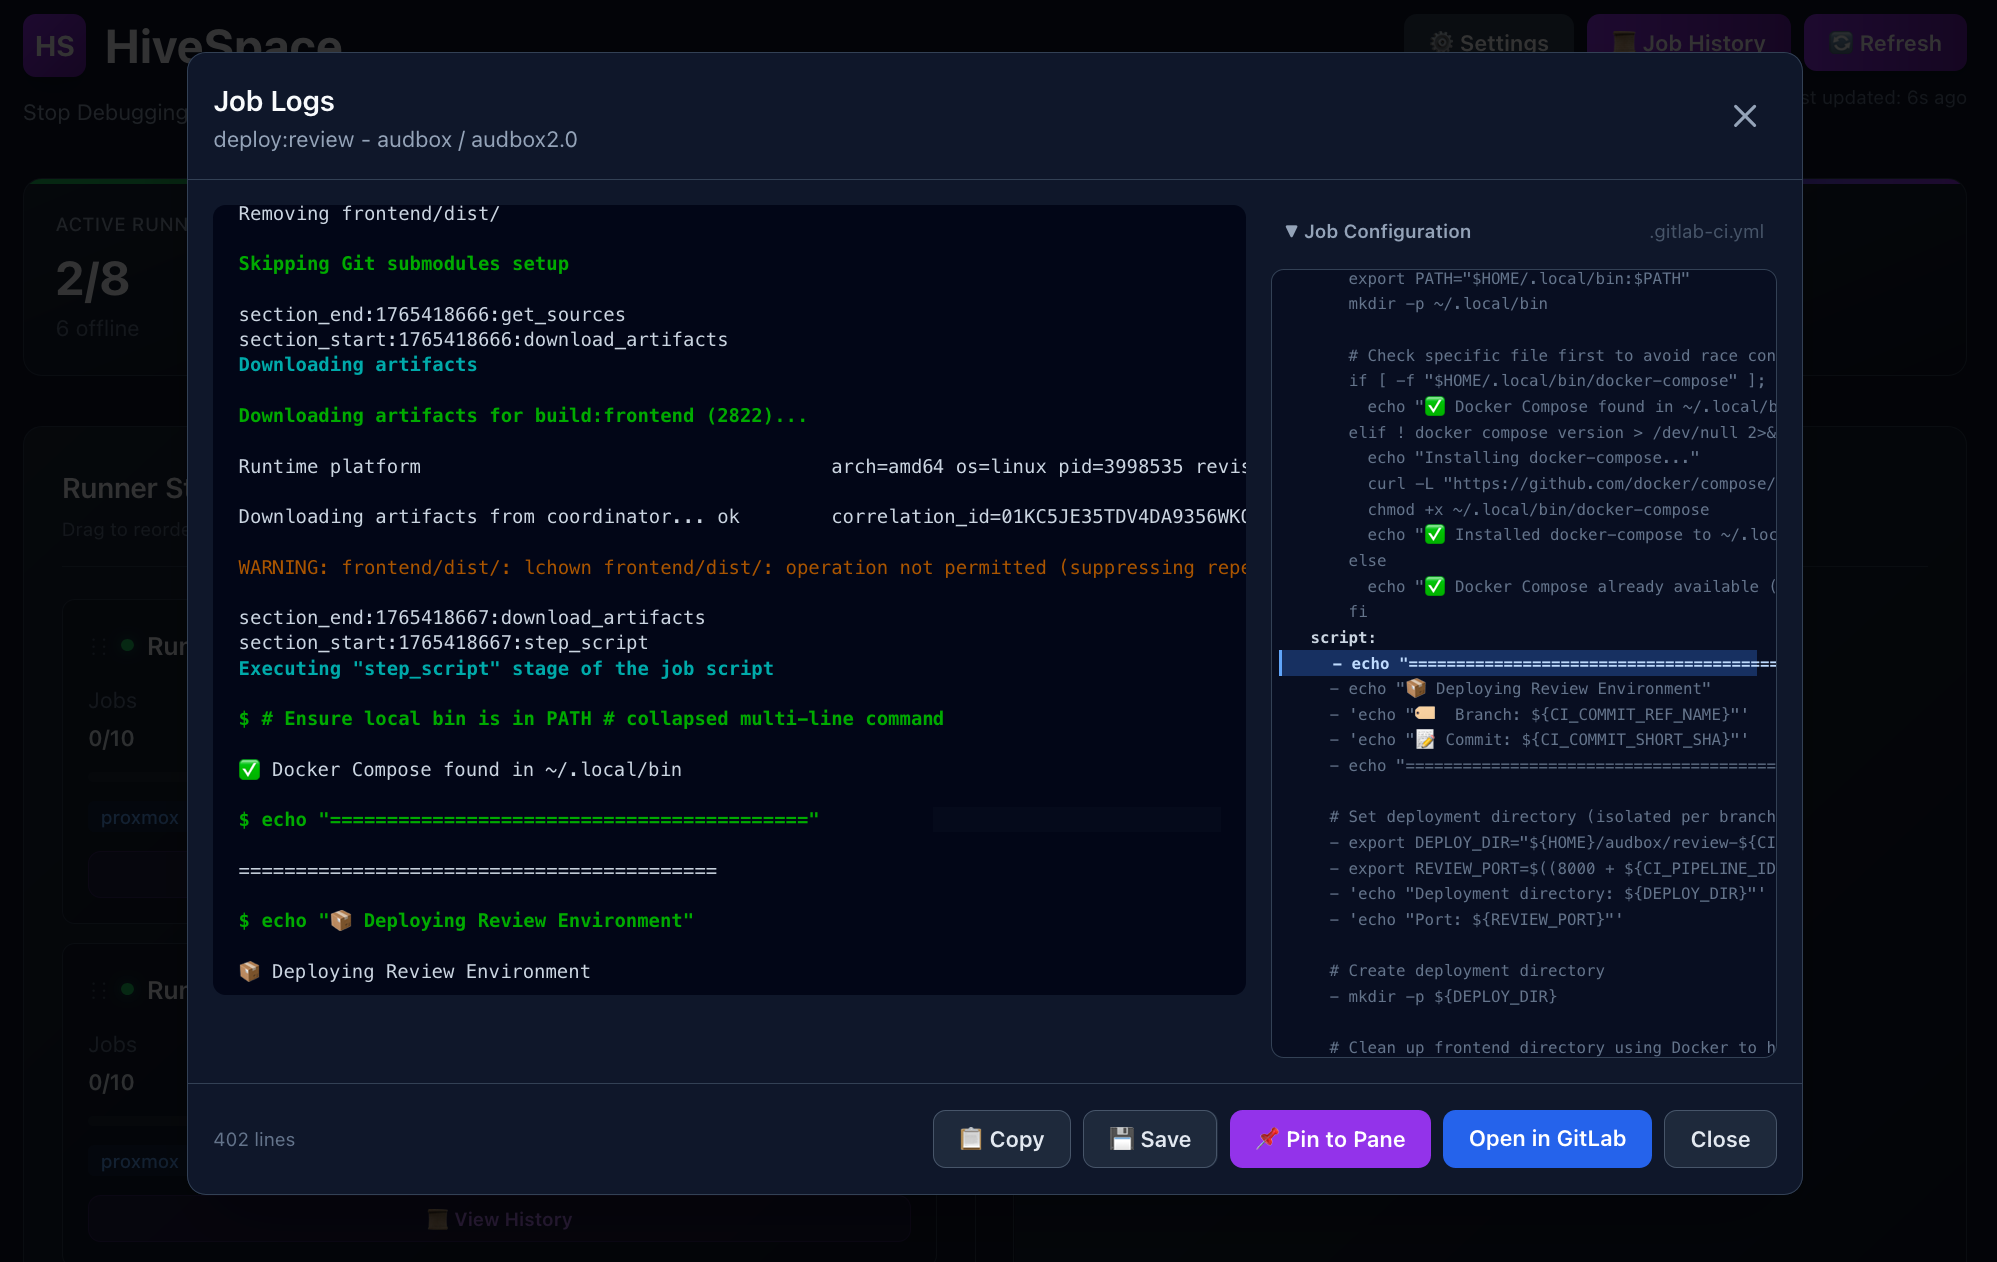Image resolution: width=1997 pixels, height=1262 pixels.
Task: Dismiss the Job Logs dialog with the X
Action: point(1745,117)
